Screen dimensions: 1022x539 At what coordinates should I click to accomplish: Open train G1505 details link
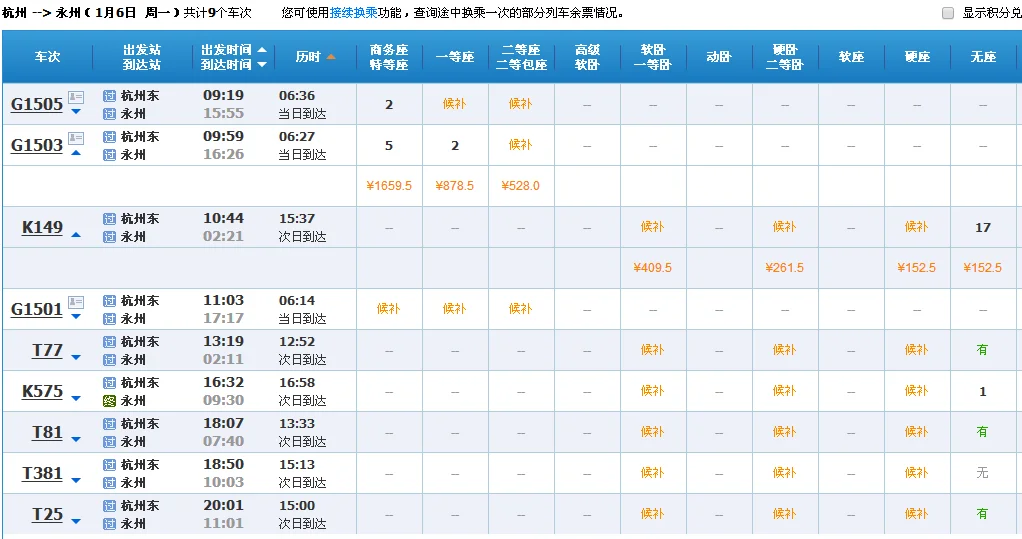[x=36, y=104]
